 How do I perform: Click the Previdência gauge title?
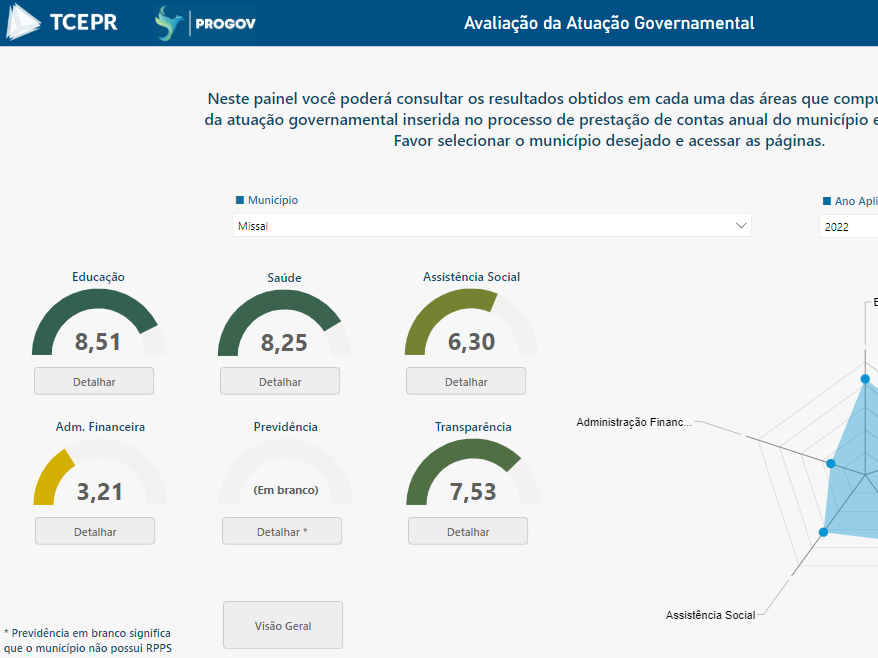pyautogui.click(x=286, y=427)
